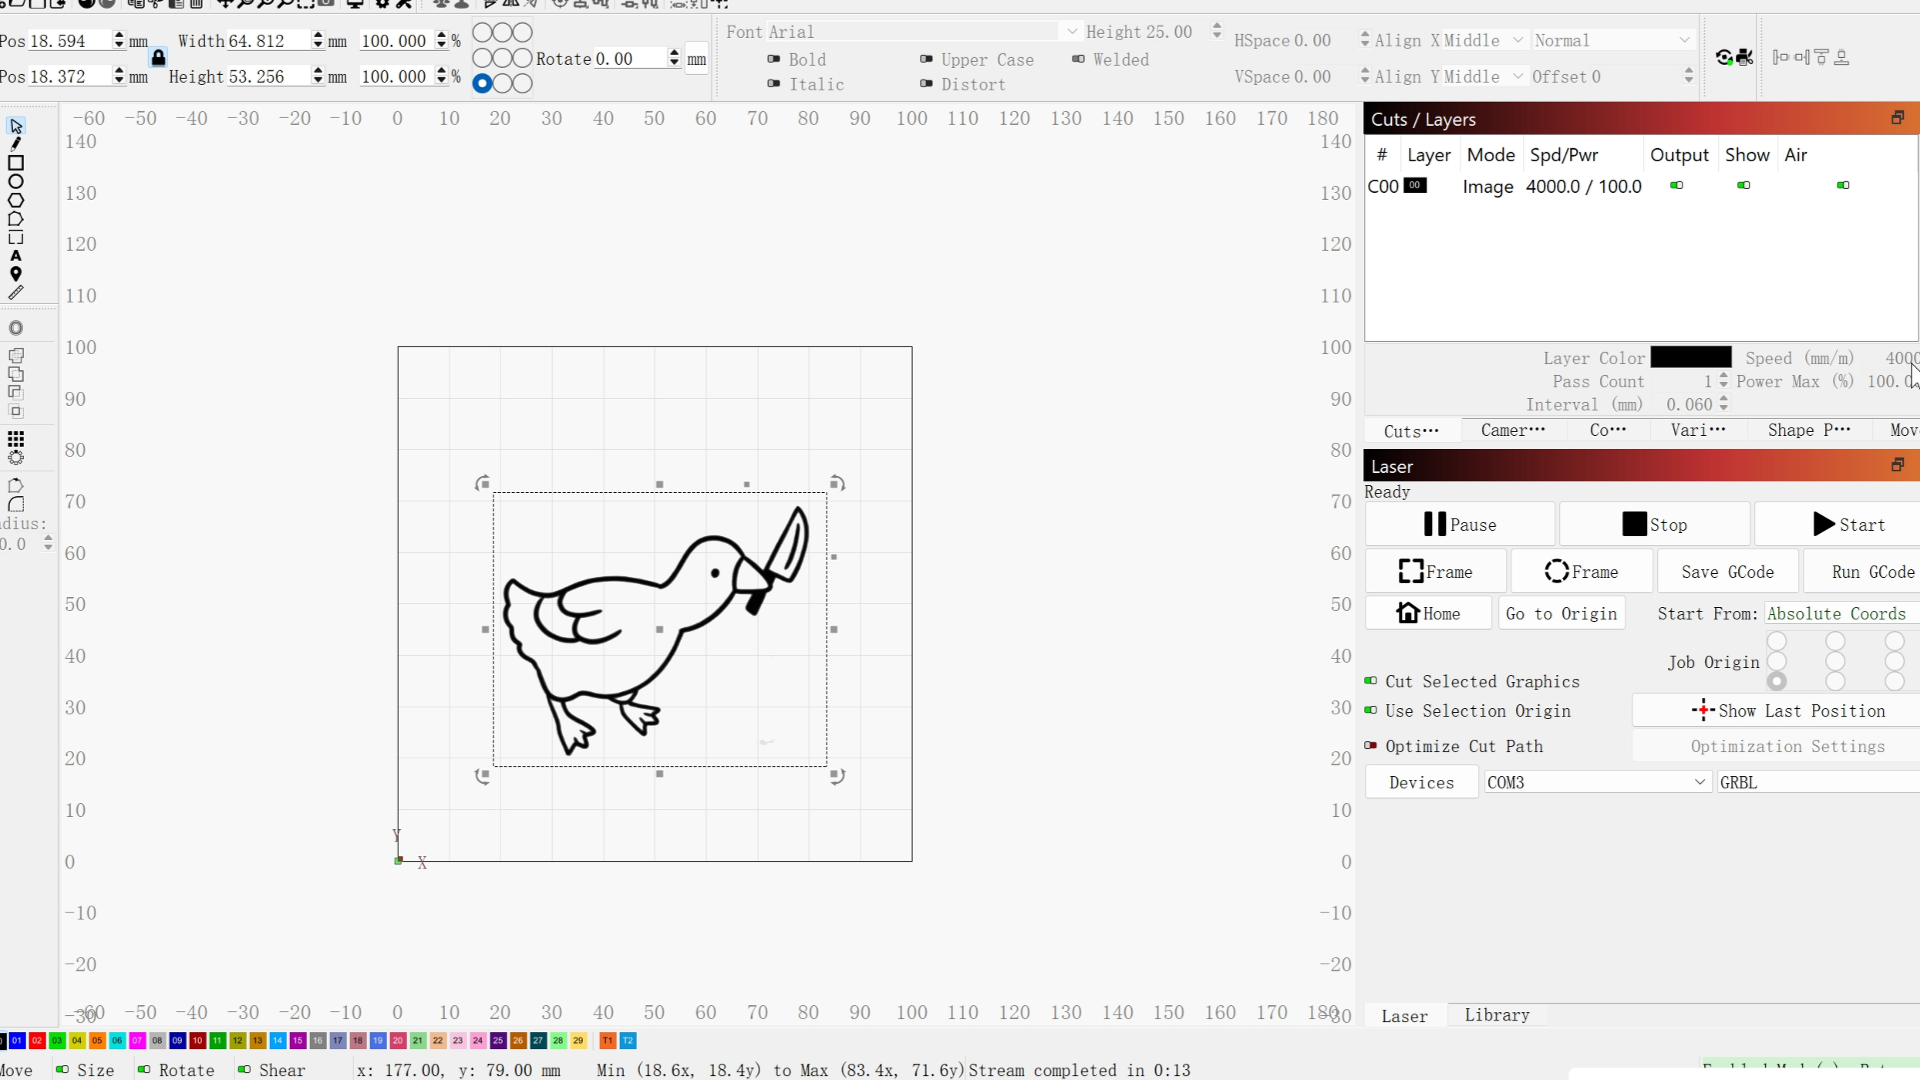Toggle Output for layer C00
1920x1080 pixels.
tap(1677, 185)
